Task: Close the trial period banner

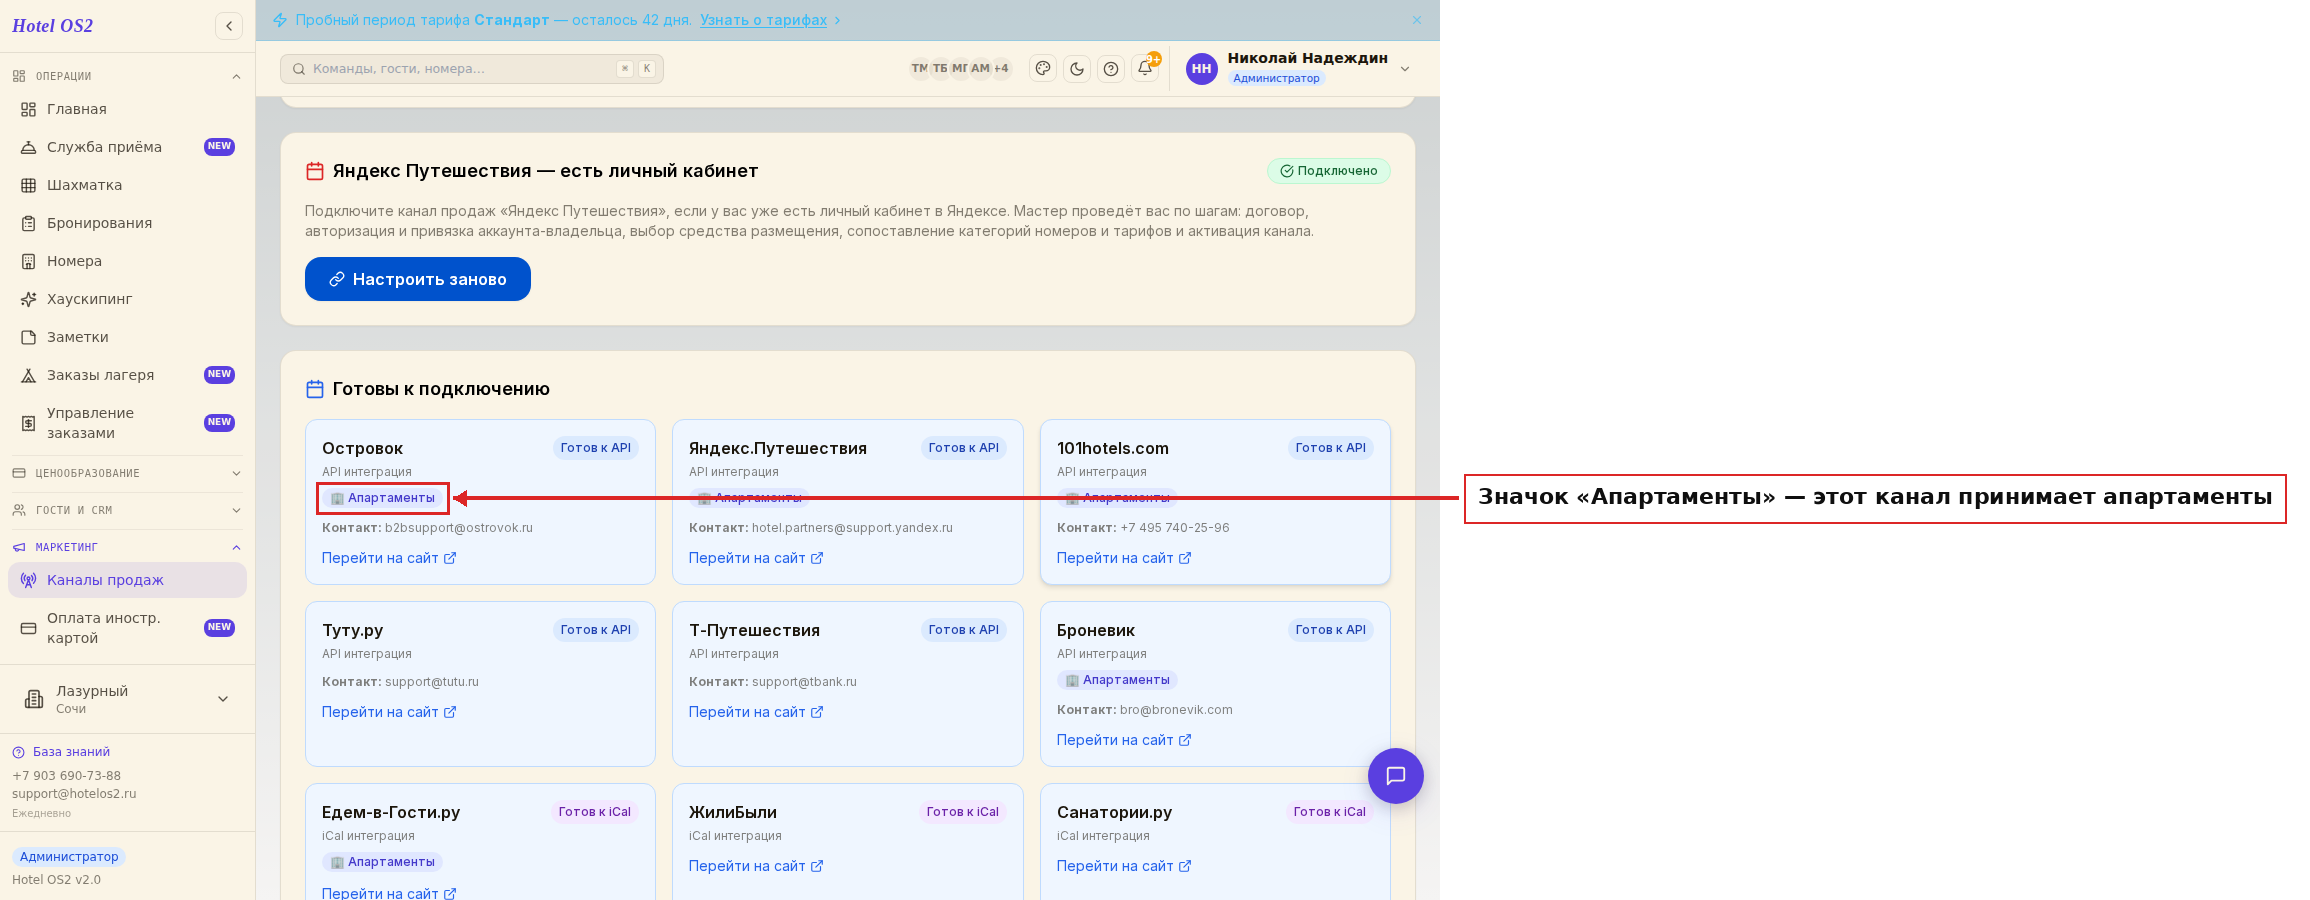Action: 1417,20
